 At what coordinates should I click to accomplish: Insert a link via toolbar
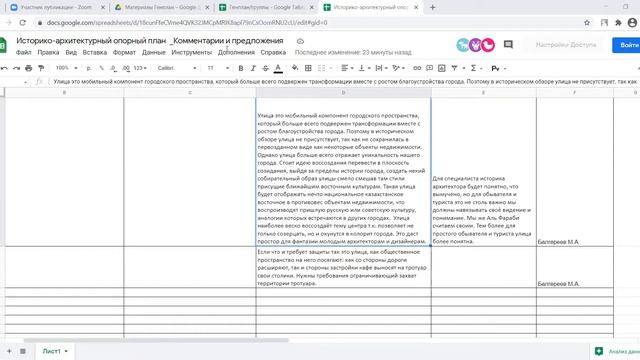point(417,68)
